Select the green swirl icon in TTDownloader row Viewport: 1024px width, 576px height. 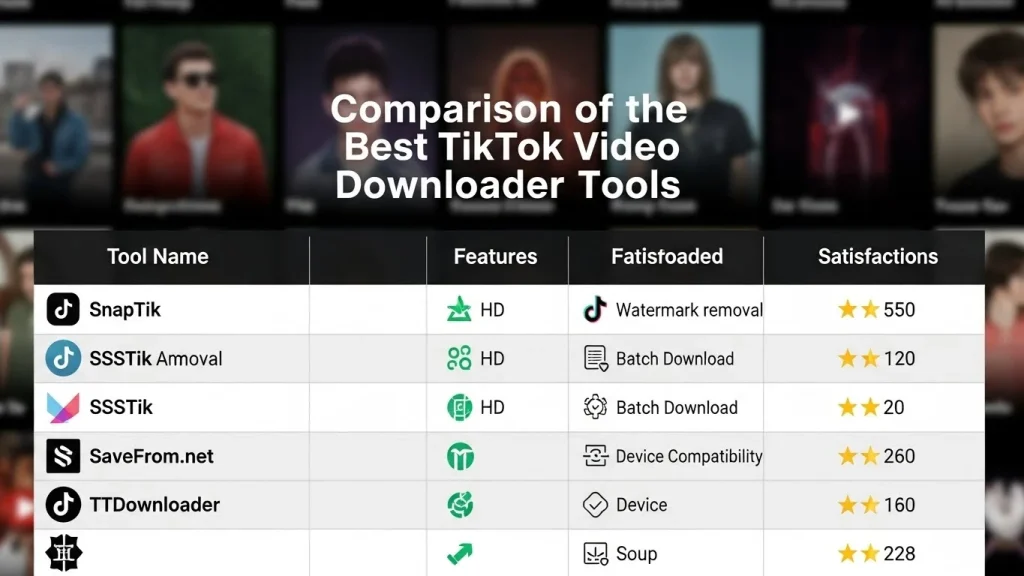coord(458,505)
